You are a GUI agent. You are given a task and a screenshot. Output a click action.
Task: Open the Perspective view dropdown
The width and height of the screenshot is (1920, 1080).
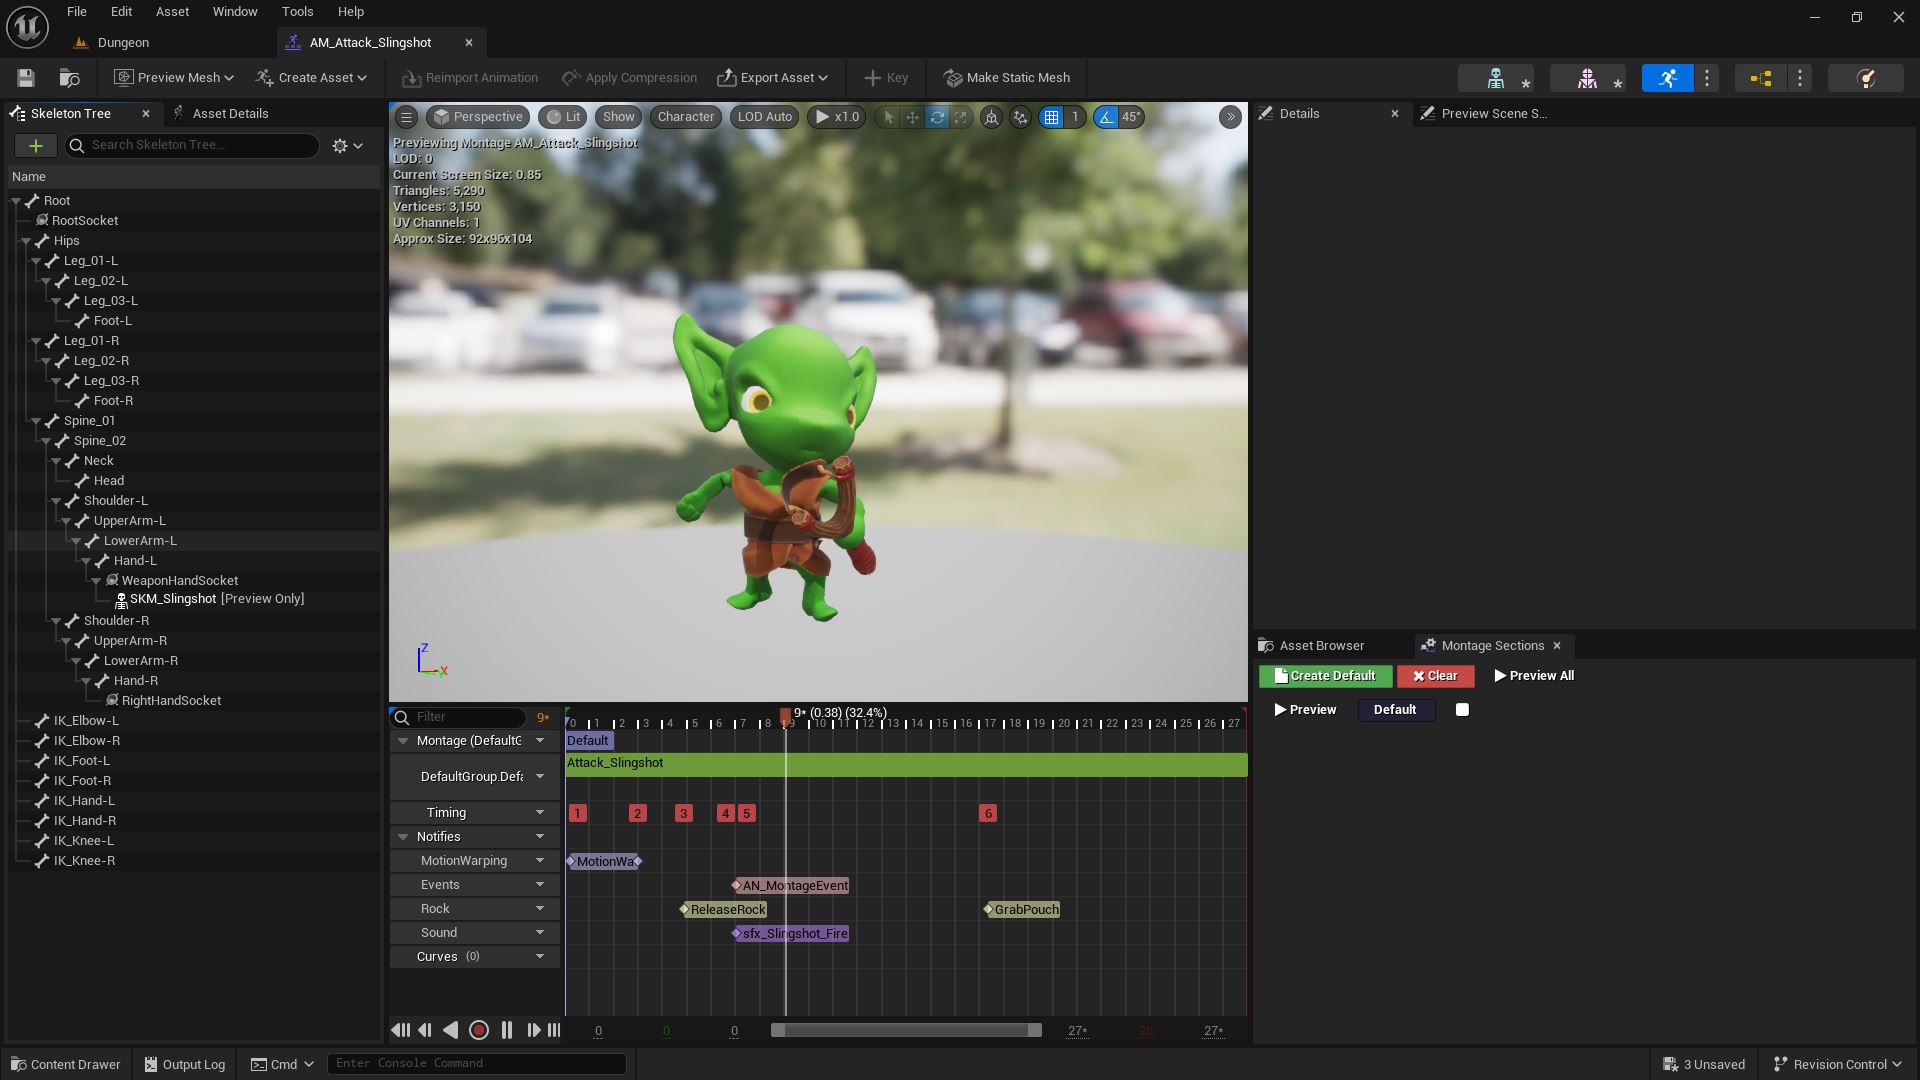coord(478,117)
